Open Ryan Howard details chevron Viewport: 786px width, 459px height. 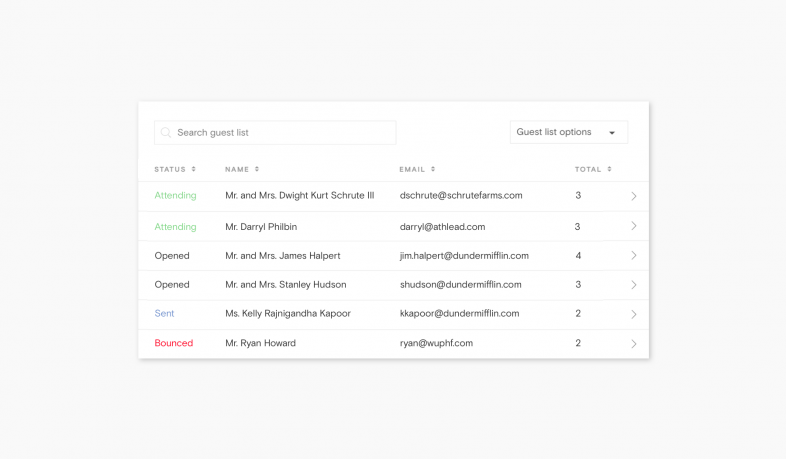pyautogui.click(x=633, y=344)
